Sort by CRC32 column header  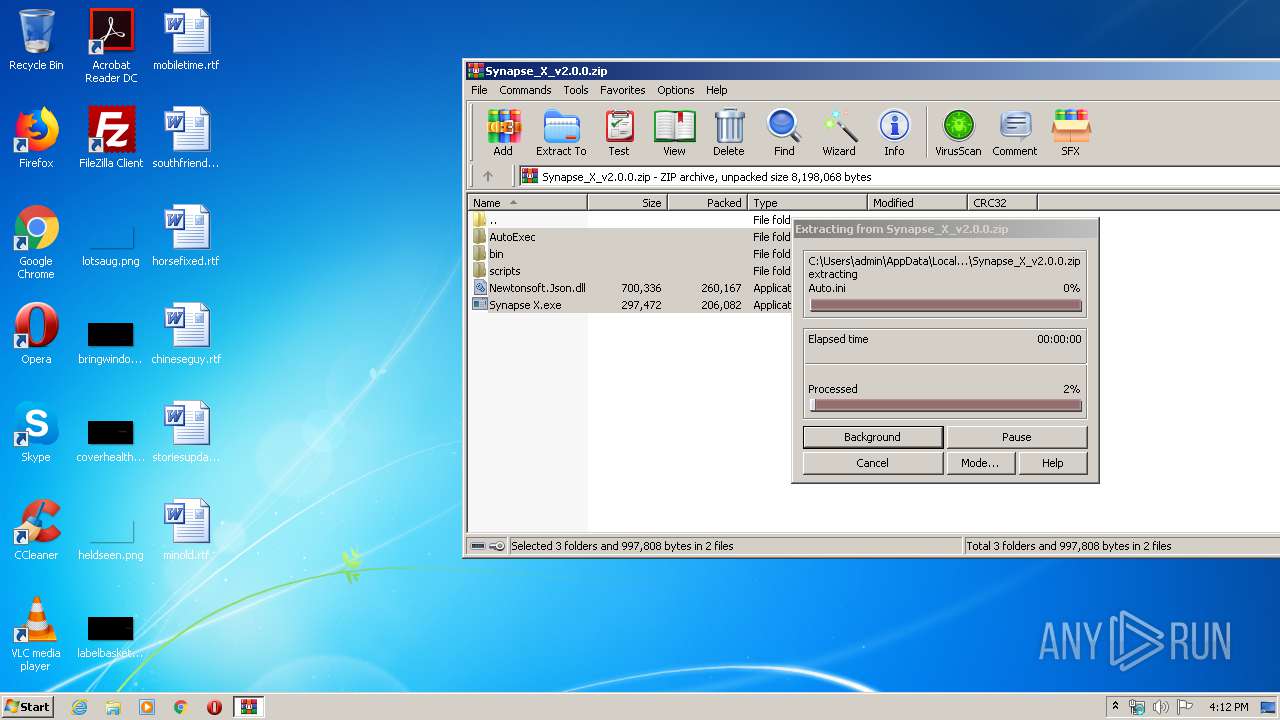1002,202
